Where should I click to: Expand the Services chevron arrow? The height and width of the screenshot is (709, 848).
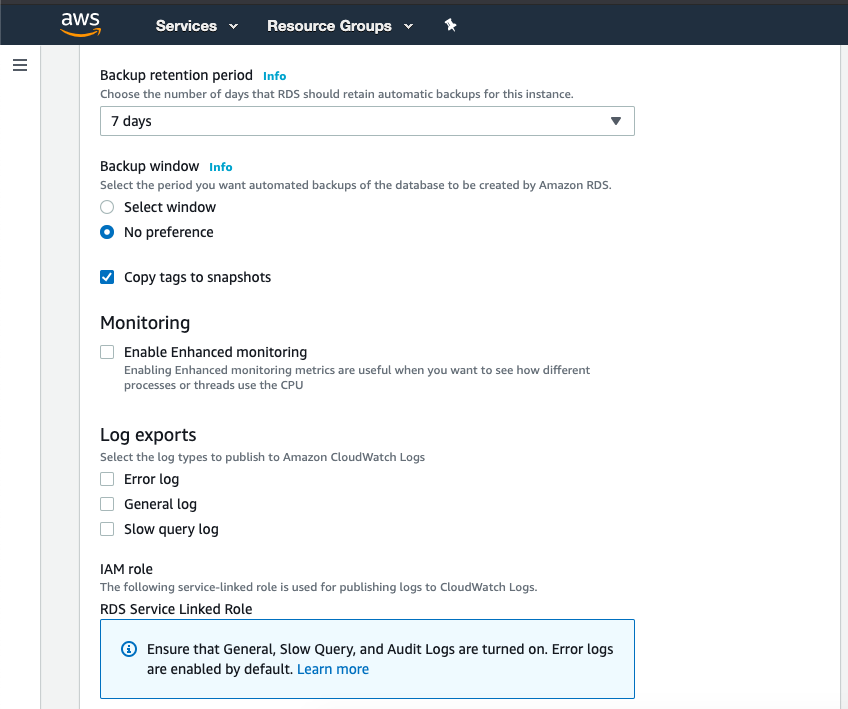tap(234, 26)
